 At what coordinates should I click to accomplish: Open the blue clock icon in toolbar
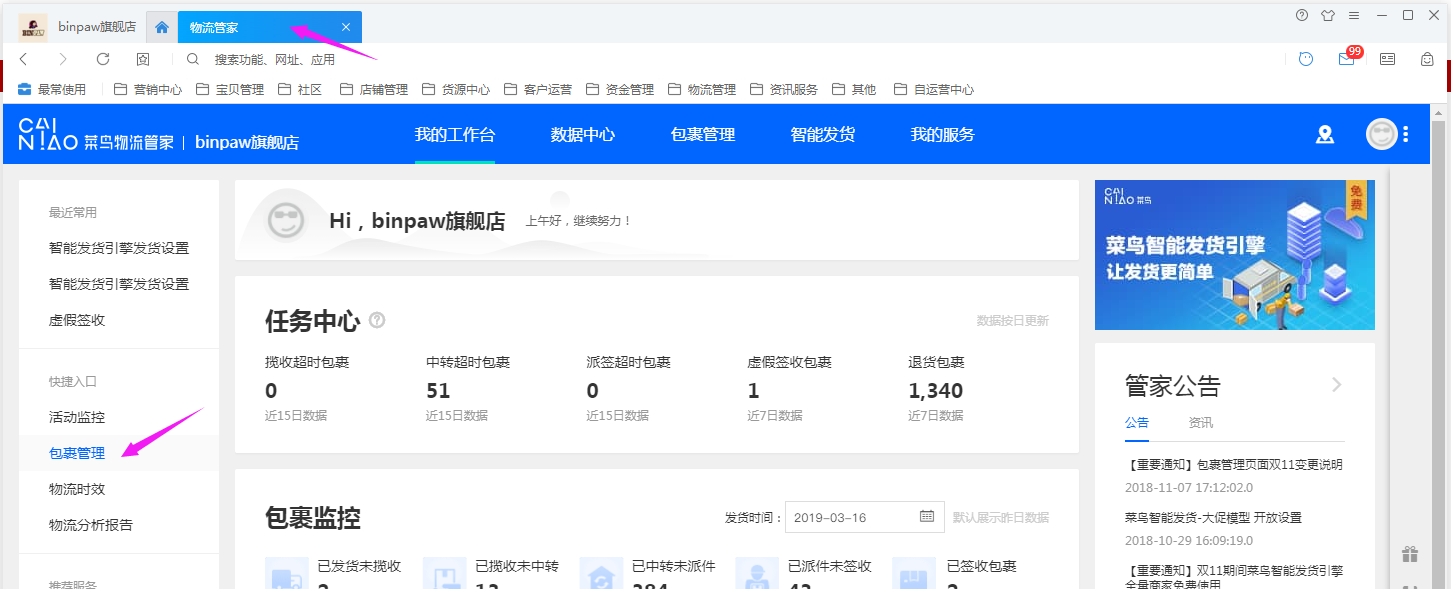[1306, 59]
